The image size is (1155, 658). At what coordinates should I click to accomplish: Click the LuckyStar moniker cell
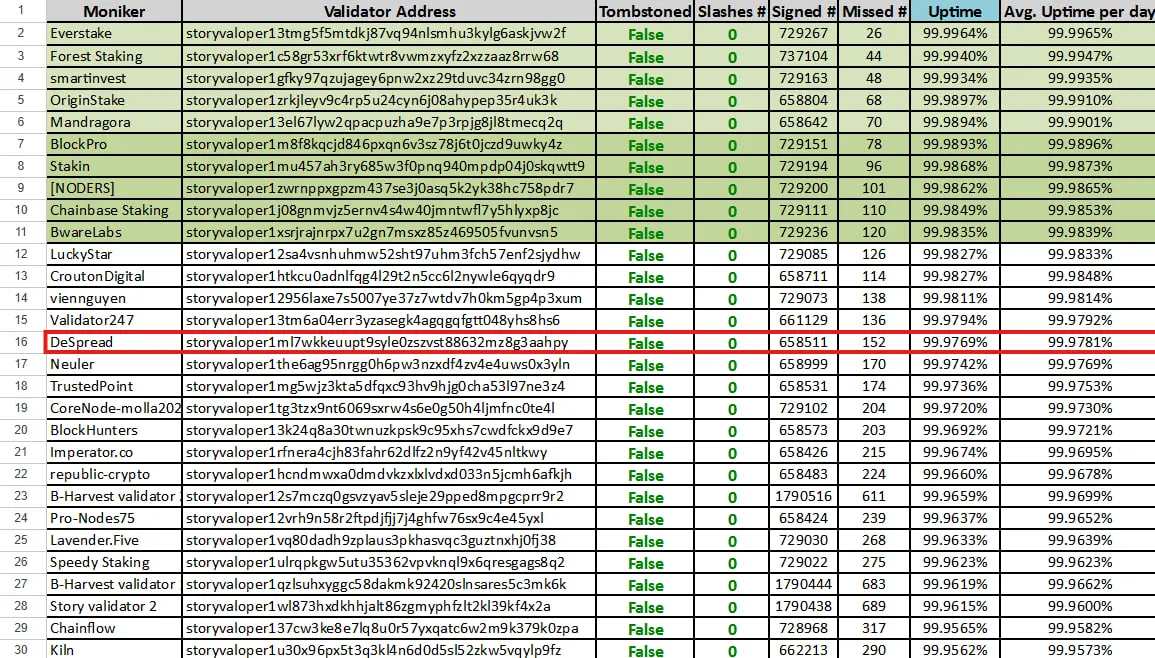click(x=113, y=254)
